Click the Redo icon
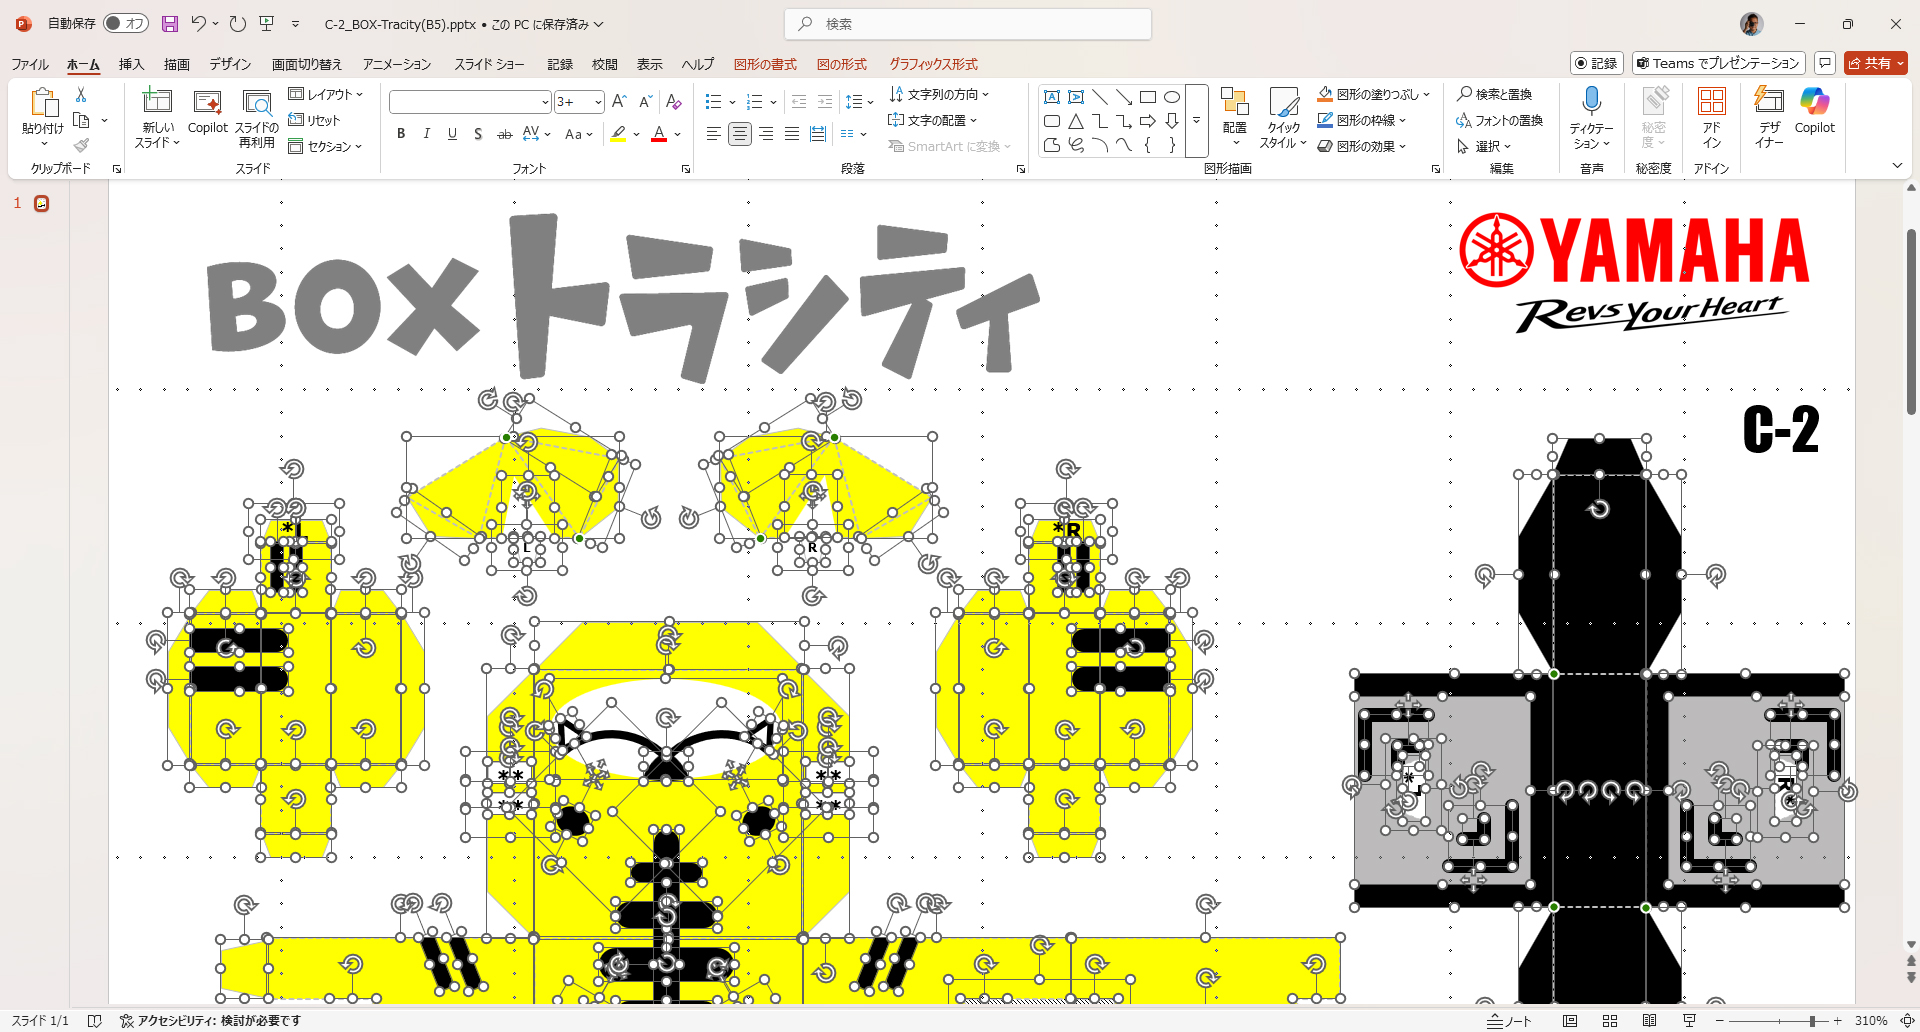The image size is (1920, 1032). 237,24
